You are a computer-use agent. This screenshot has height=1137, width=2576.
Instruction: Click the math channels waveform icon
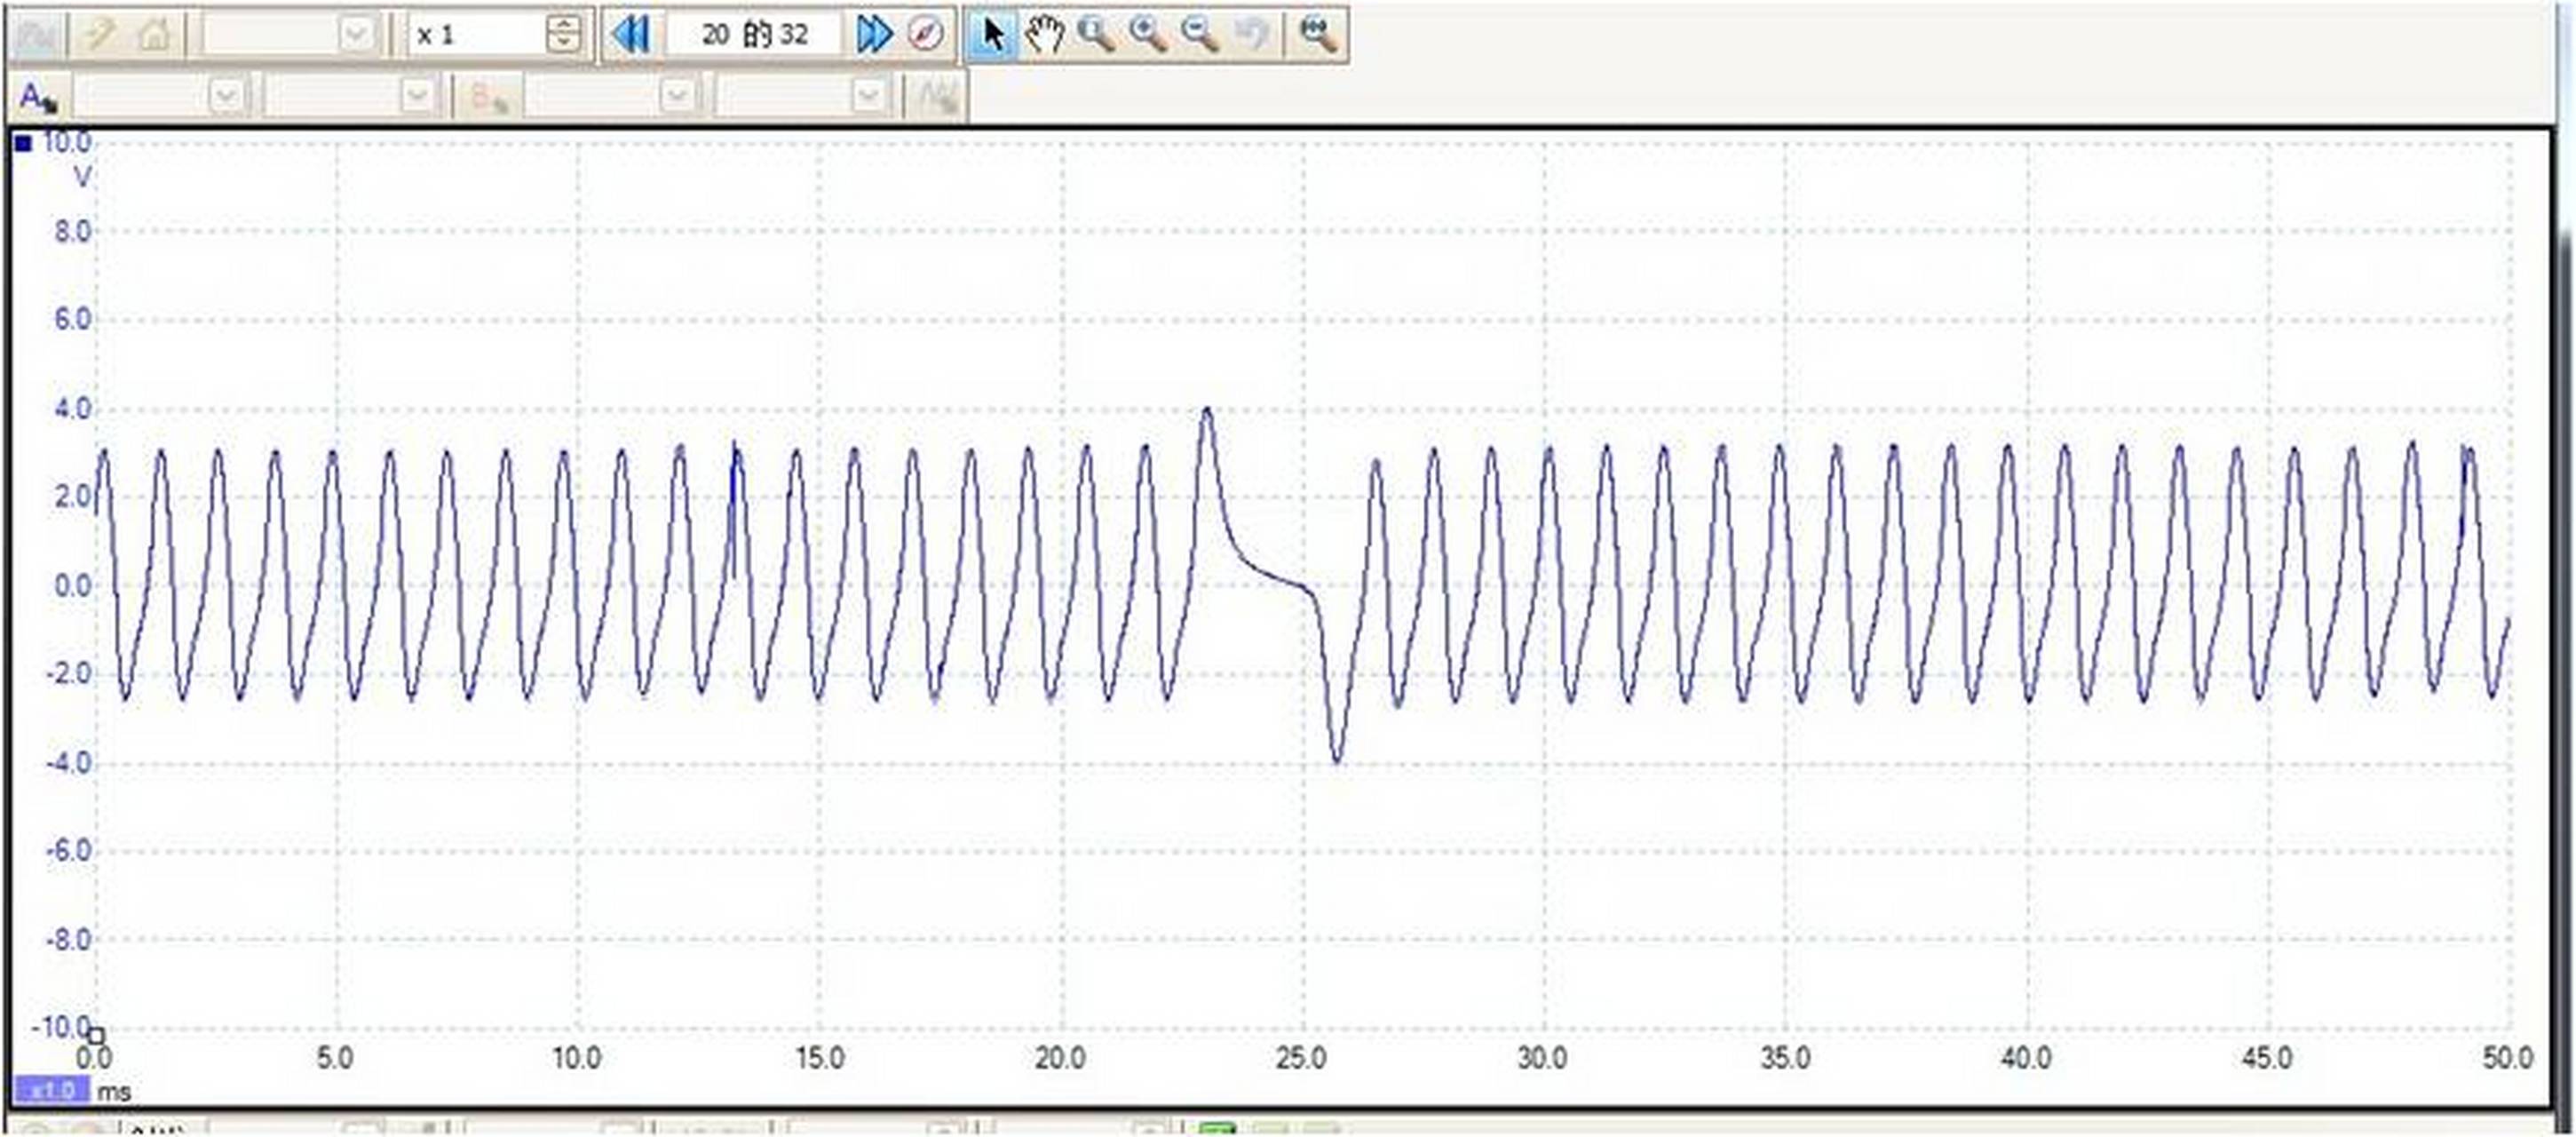937,97
